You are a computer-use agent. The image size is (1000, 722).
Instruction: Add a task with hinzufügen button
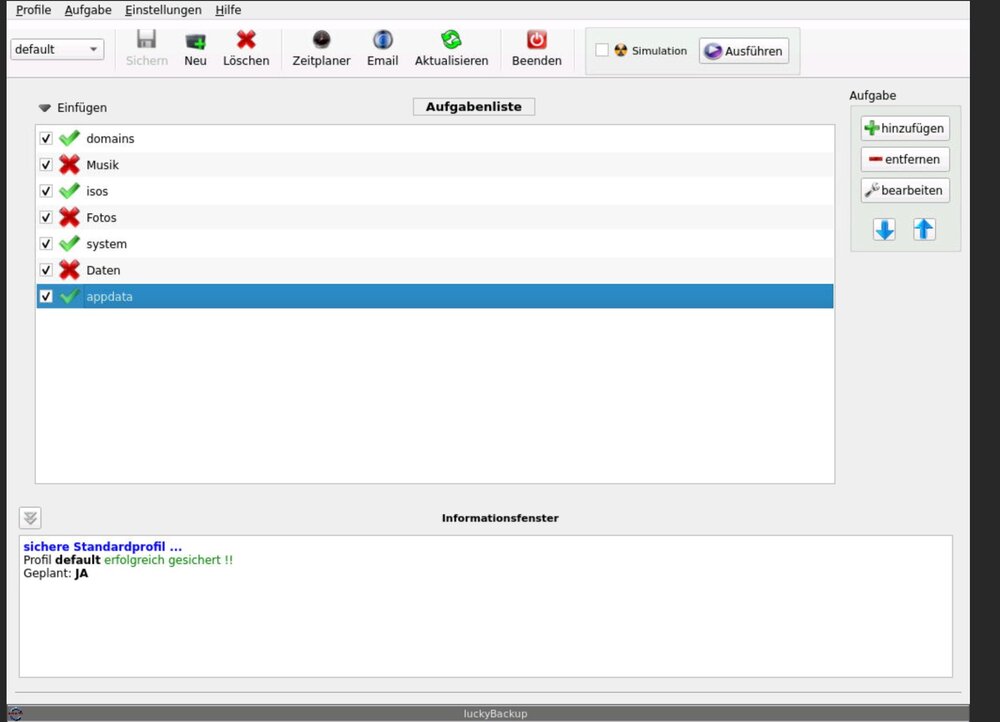pos(905,128)
